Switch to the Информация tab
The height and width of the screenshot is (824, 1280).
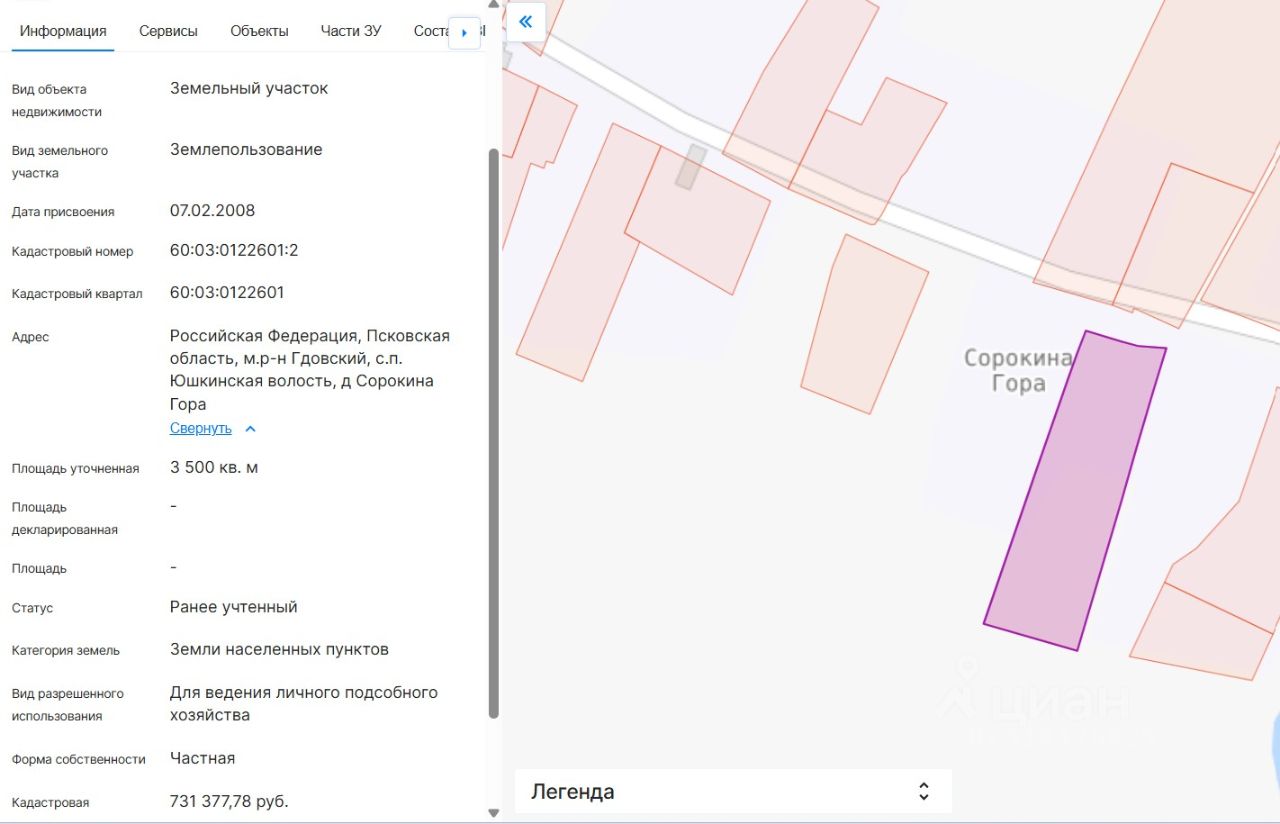(x=63, y=31)
